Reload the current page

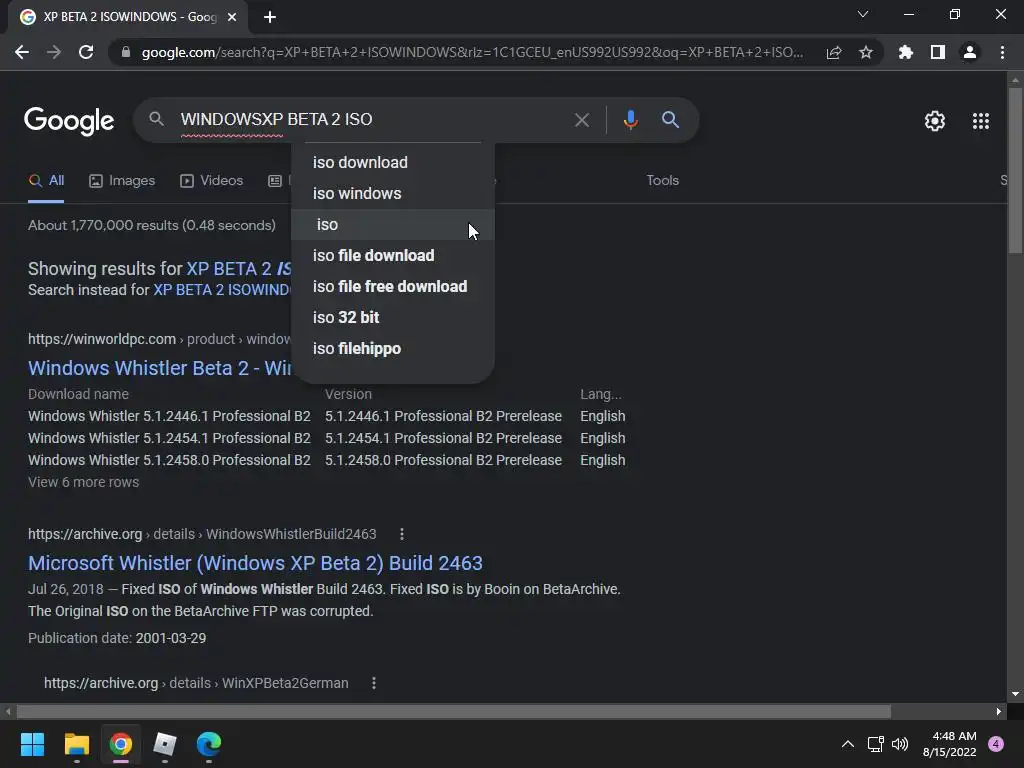[86, 52]
